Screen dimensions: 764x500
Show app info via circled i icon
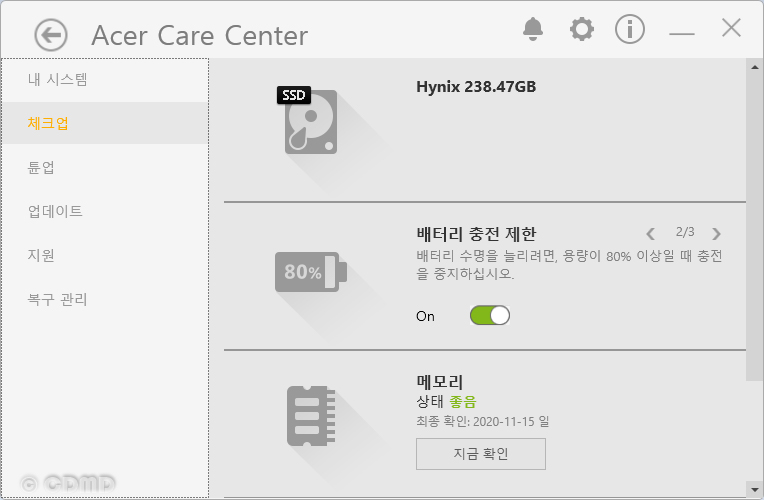(630, 29)
